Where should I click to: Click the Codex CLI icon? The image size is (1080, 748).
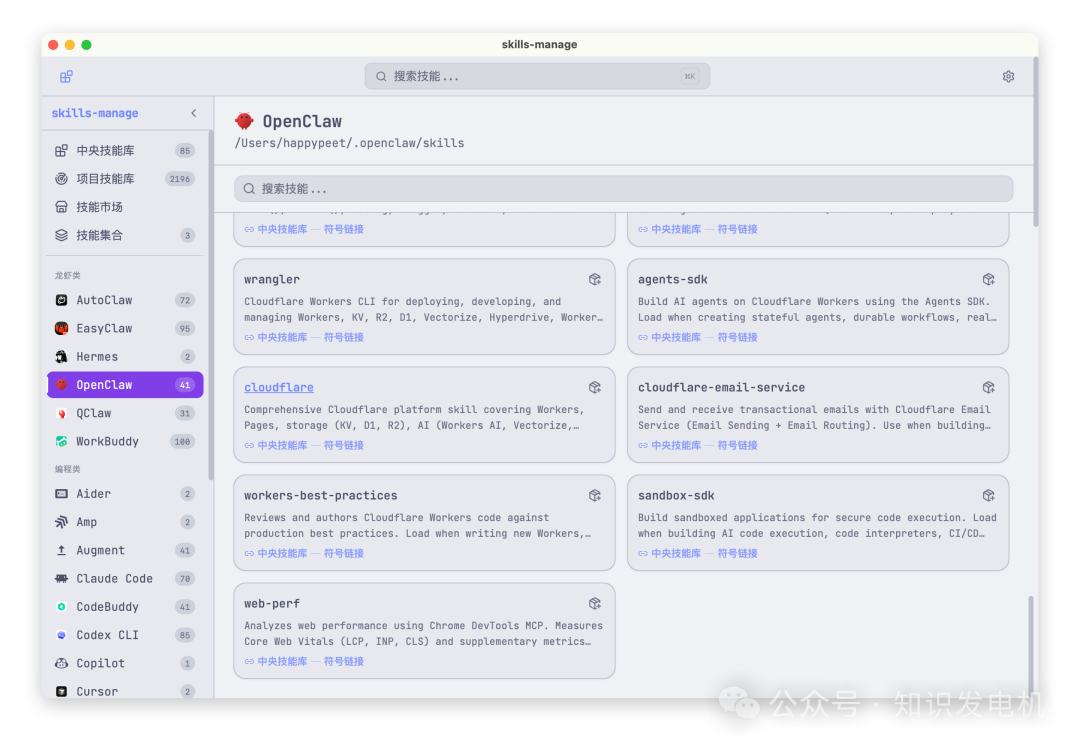(61, 635)
